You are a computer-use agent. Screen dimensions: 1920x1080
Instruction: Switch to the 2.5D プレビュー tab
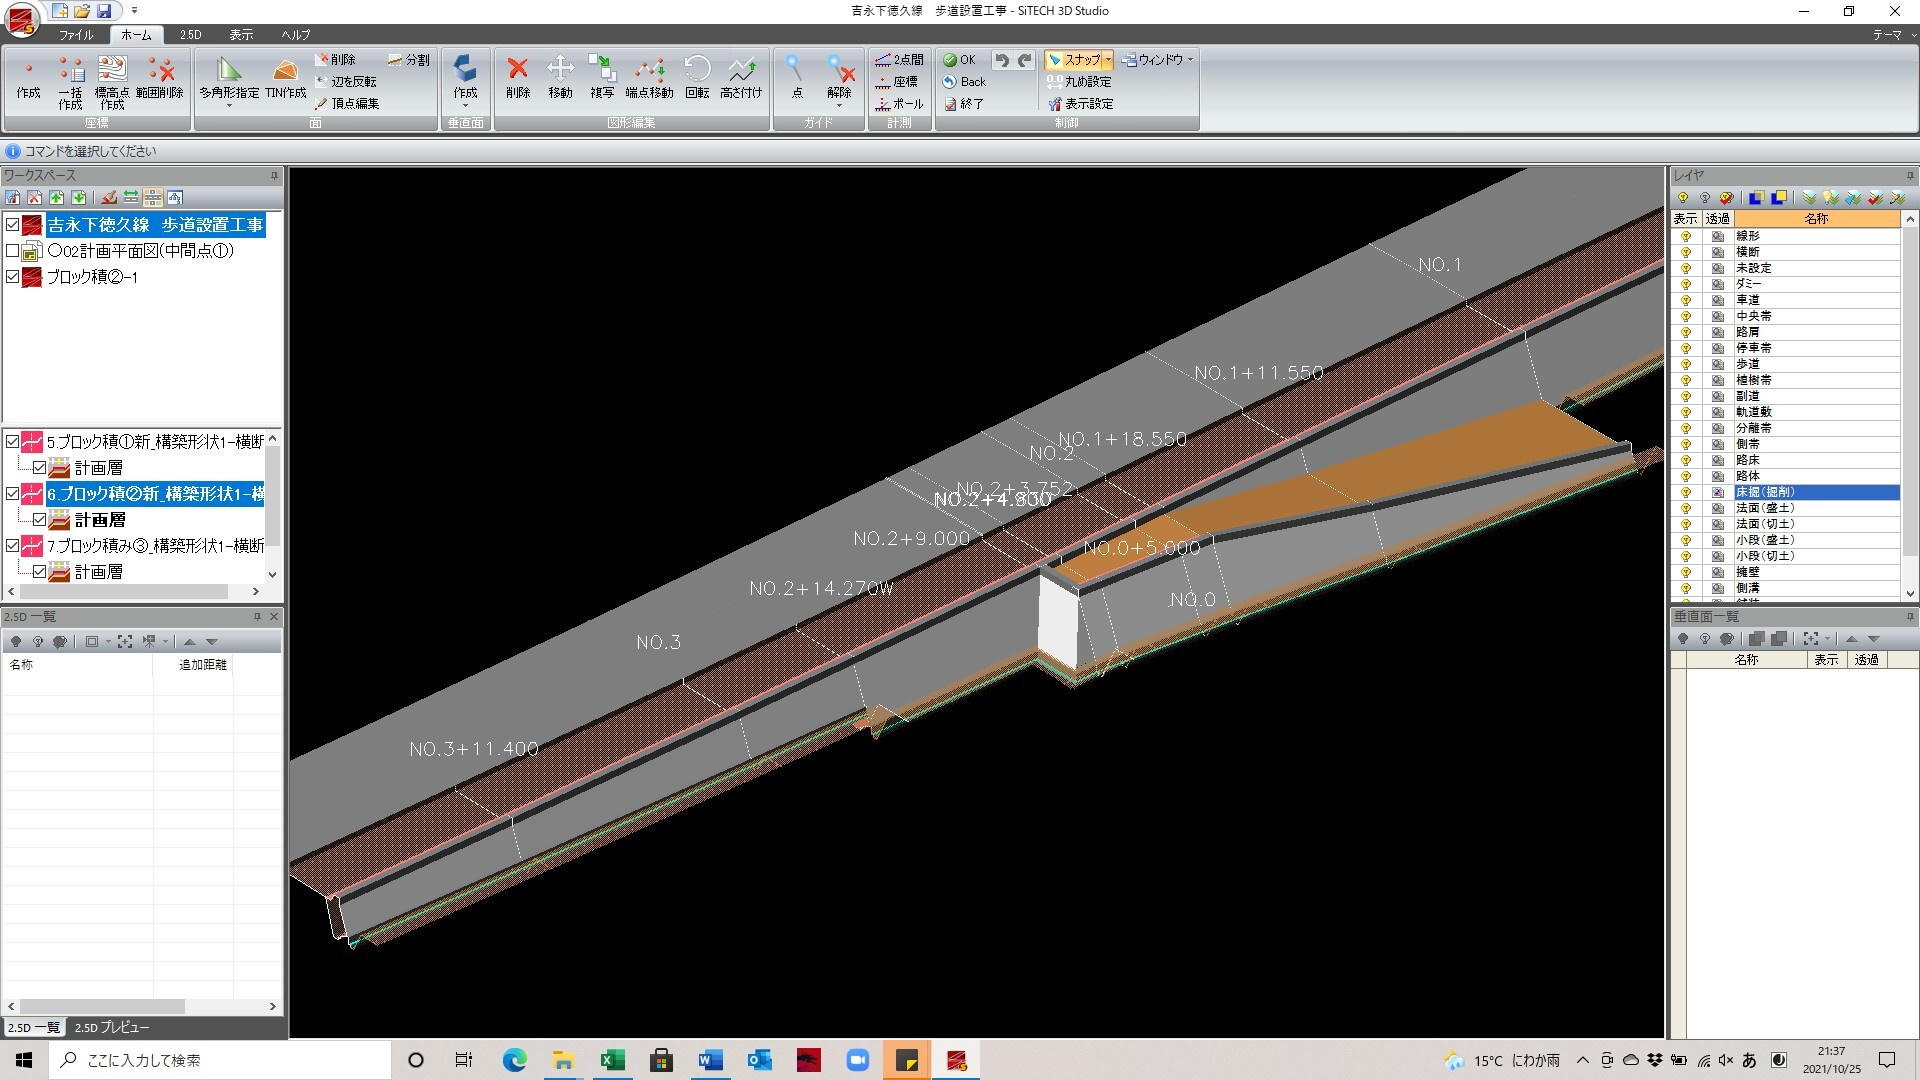pyautogui.click(x=112, y=1027)
